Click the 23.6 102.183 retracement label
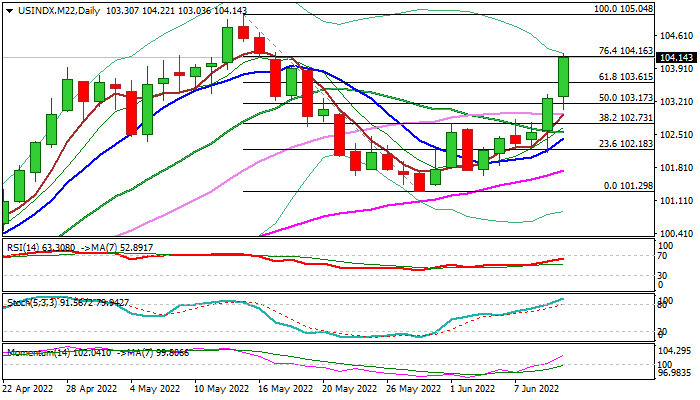The height and width of the screenshot is (400, 700). coord(625,144)
